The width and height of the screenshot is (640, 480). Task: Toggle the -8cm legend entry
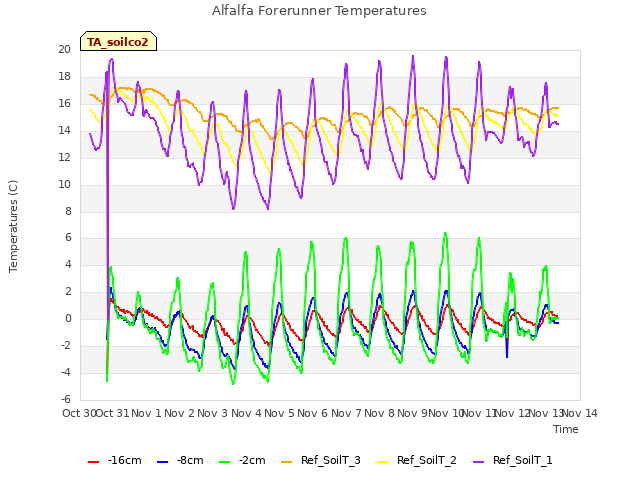click(x=180, y=460)
